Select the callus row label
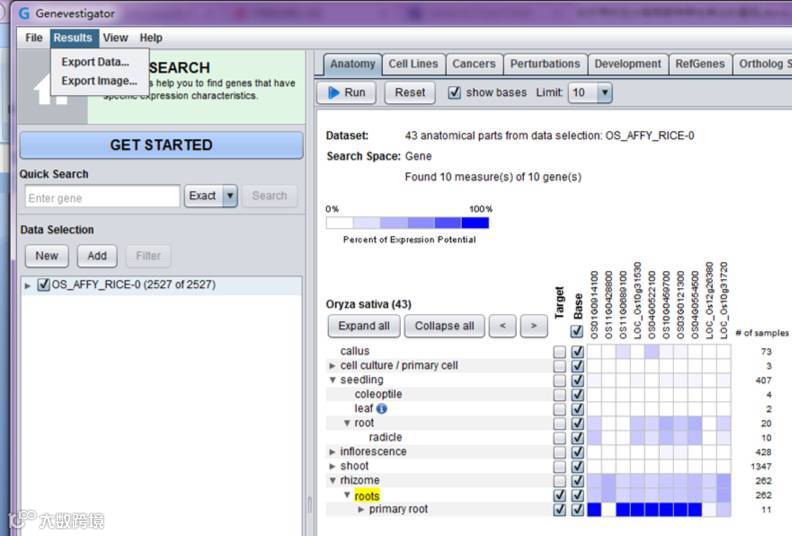 pos(355,351)
